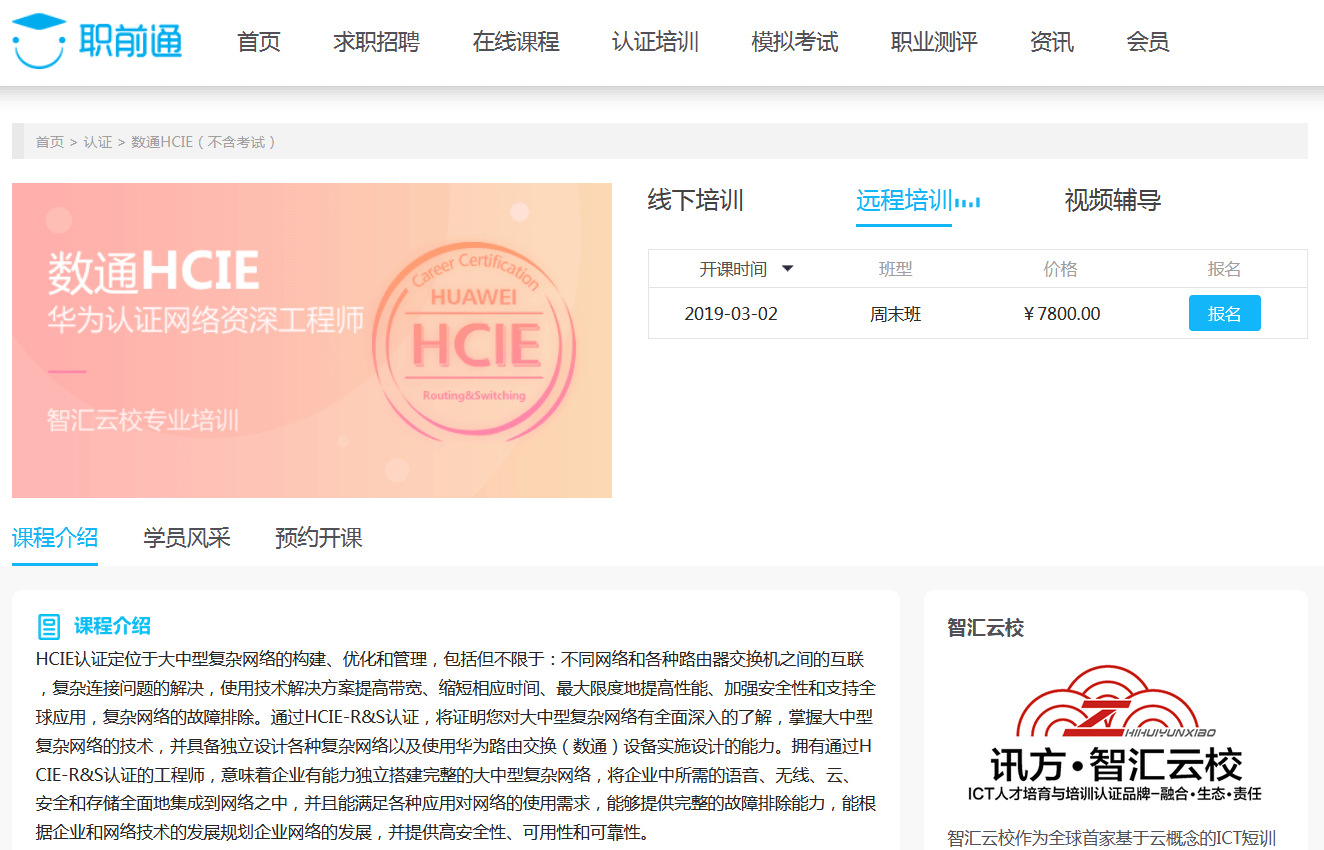Screen dimensions: 1324x850
Task: Click the 课程介绍 document icon
Action: pos(48,627)
